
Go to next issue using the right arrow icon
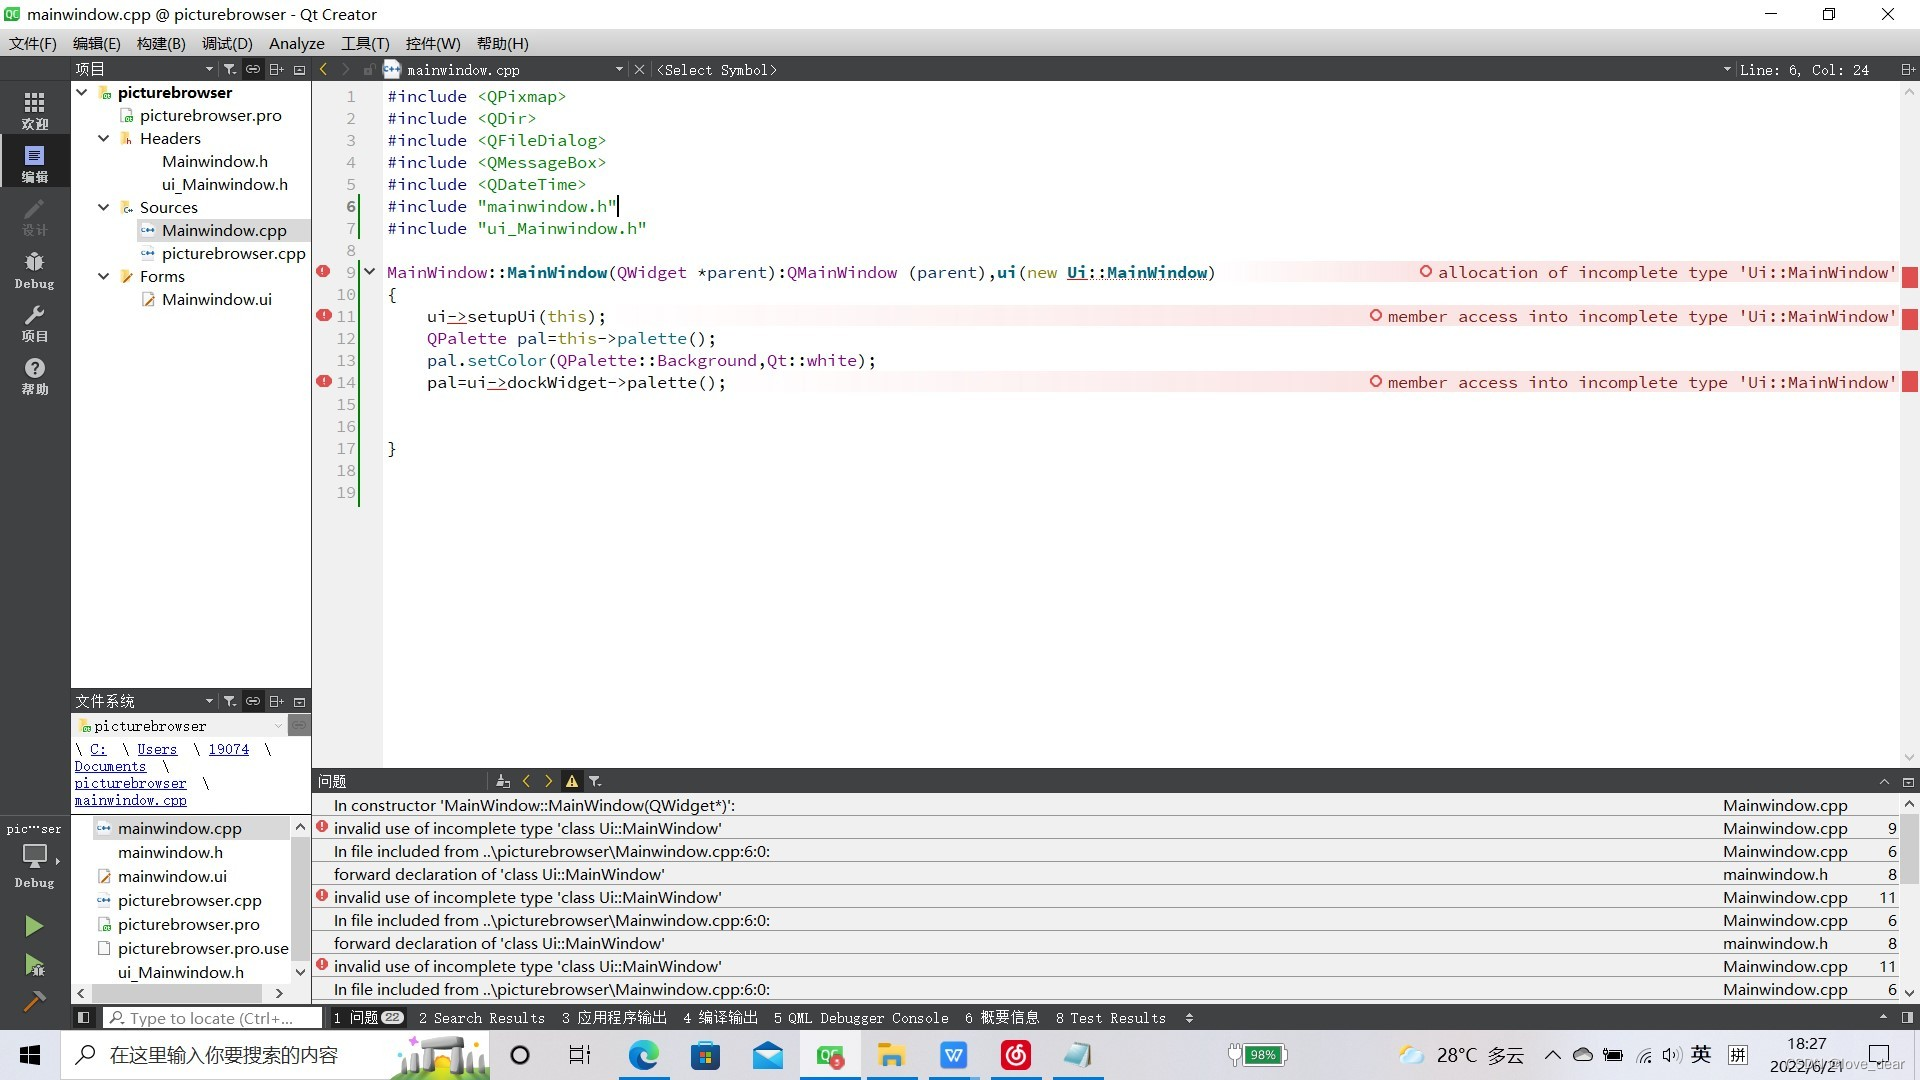pos(548,781)
